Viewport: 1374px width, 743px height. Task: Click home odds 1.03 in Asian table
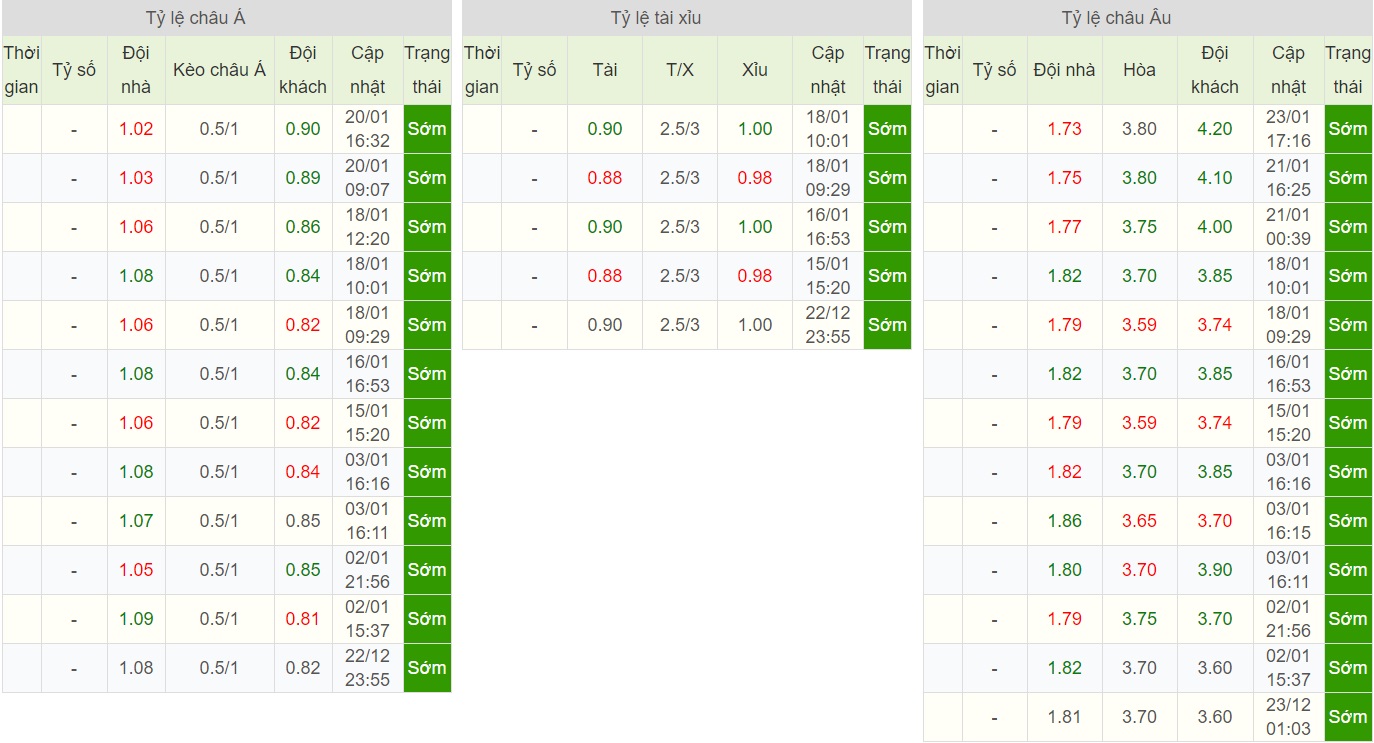(136, 178)
